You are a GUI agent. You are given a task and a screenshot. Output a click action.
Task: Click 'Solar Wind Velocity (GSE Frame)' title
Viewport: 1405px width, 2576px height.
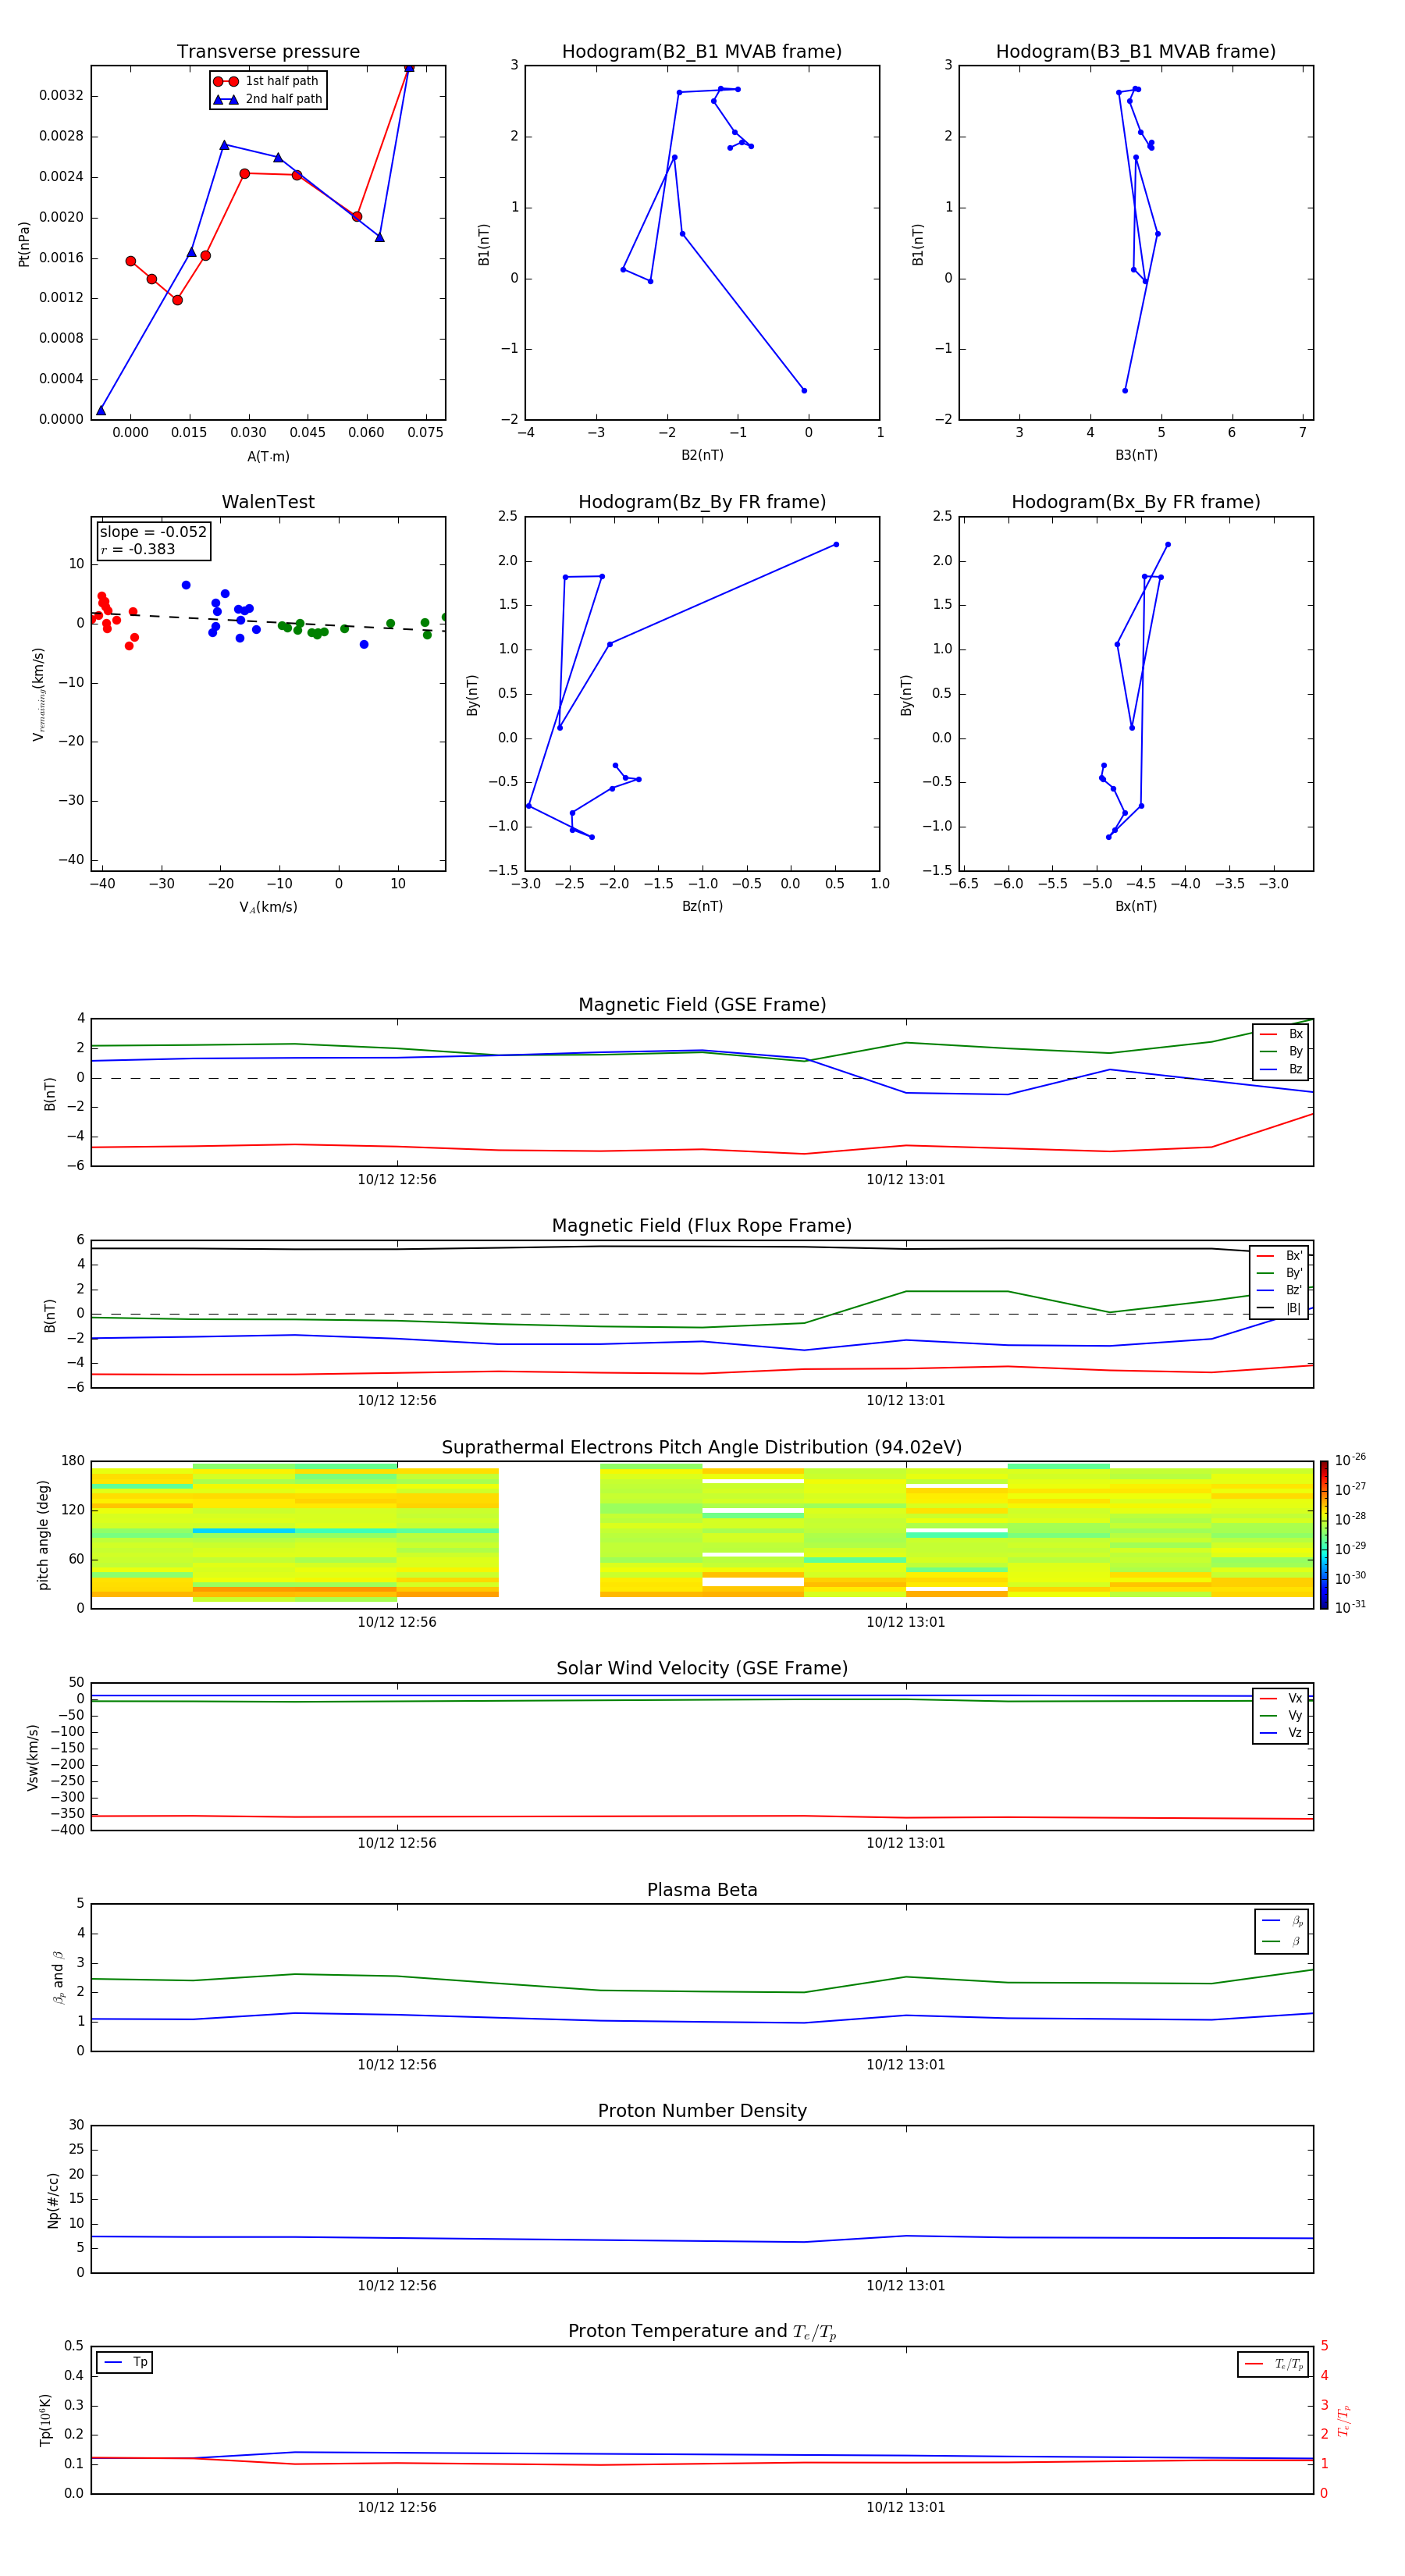click(x=702, y=1668)
